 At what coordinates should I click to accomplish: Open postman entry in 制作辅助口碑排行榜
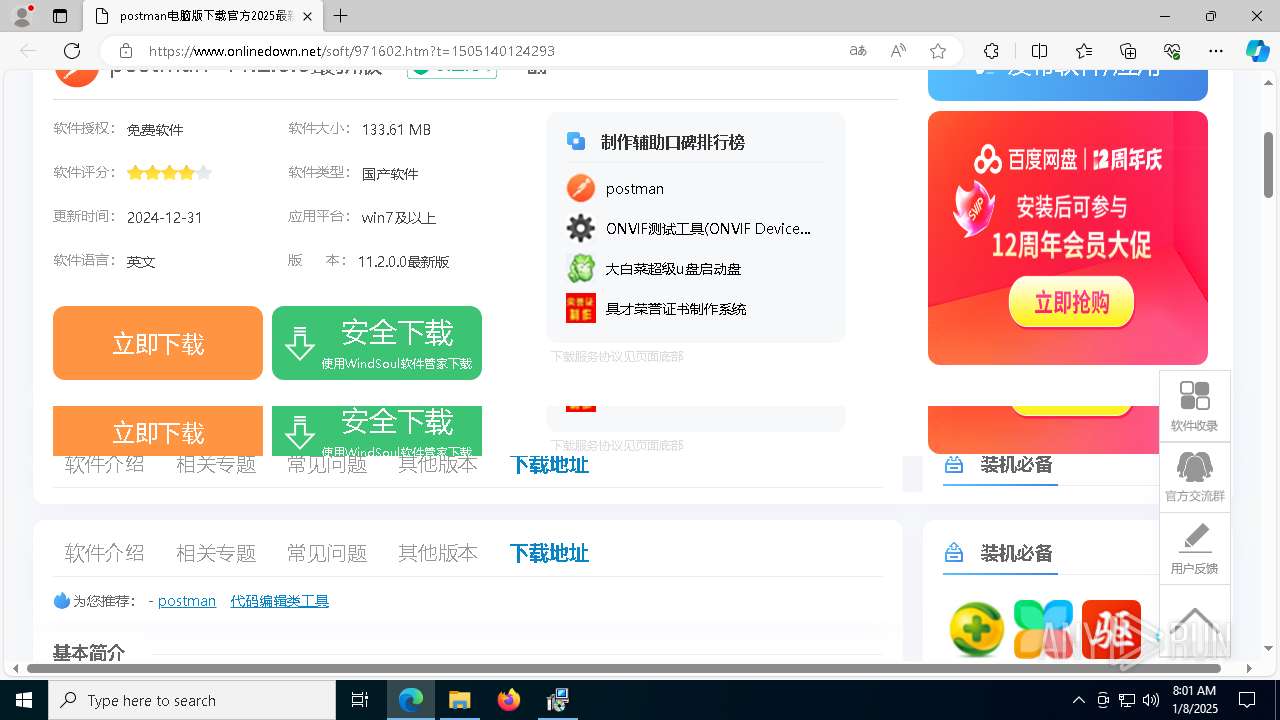click(x=635, y=188)
